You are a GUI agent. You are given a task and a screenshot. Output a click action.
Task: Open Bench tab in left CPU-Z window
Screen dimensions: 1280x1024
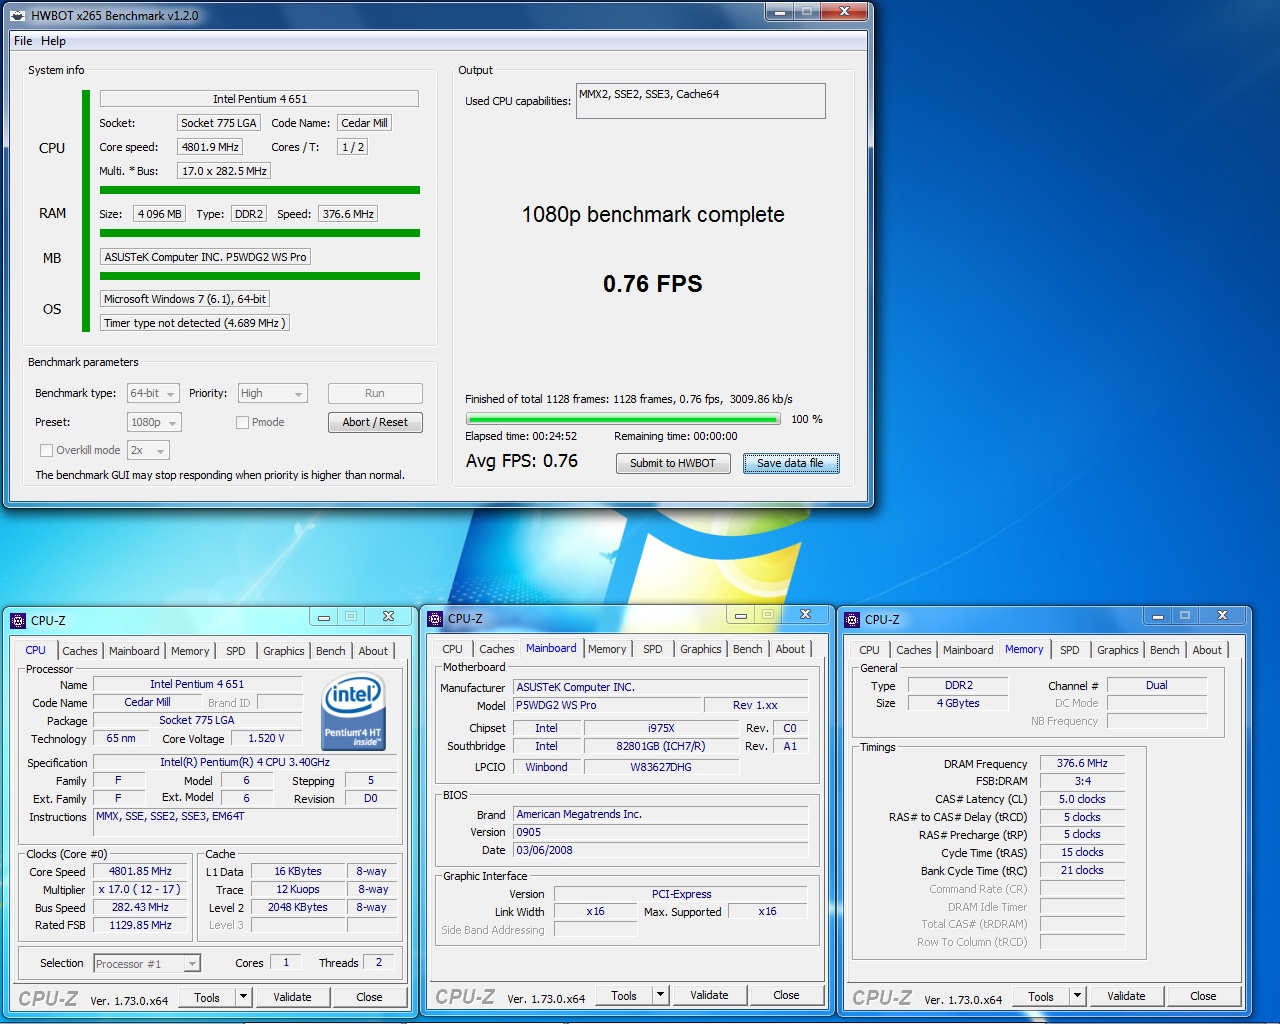click(x=331, y=651)
